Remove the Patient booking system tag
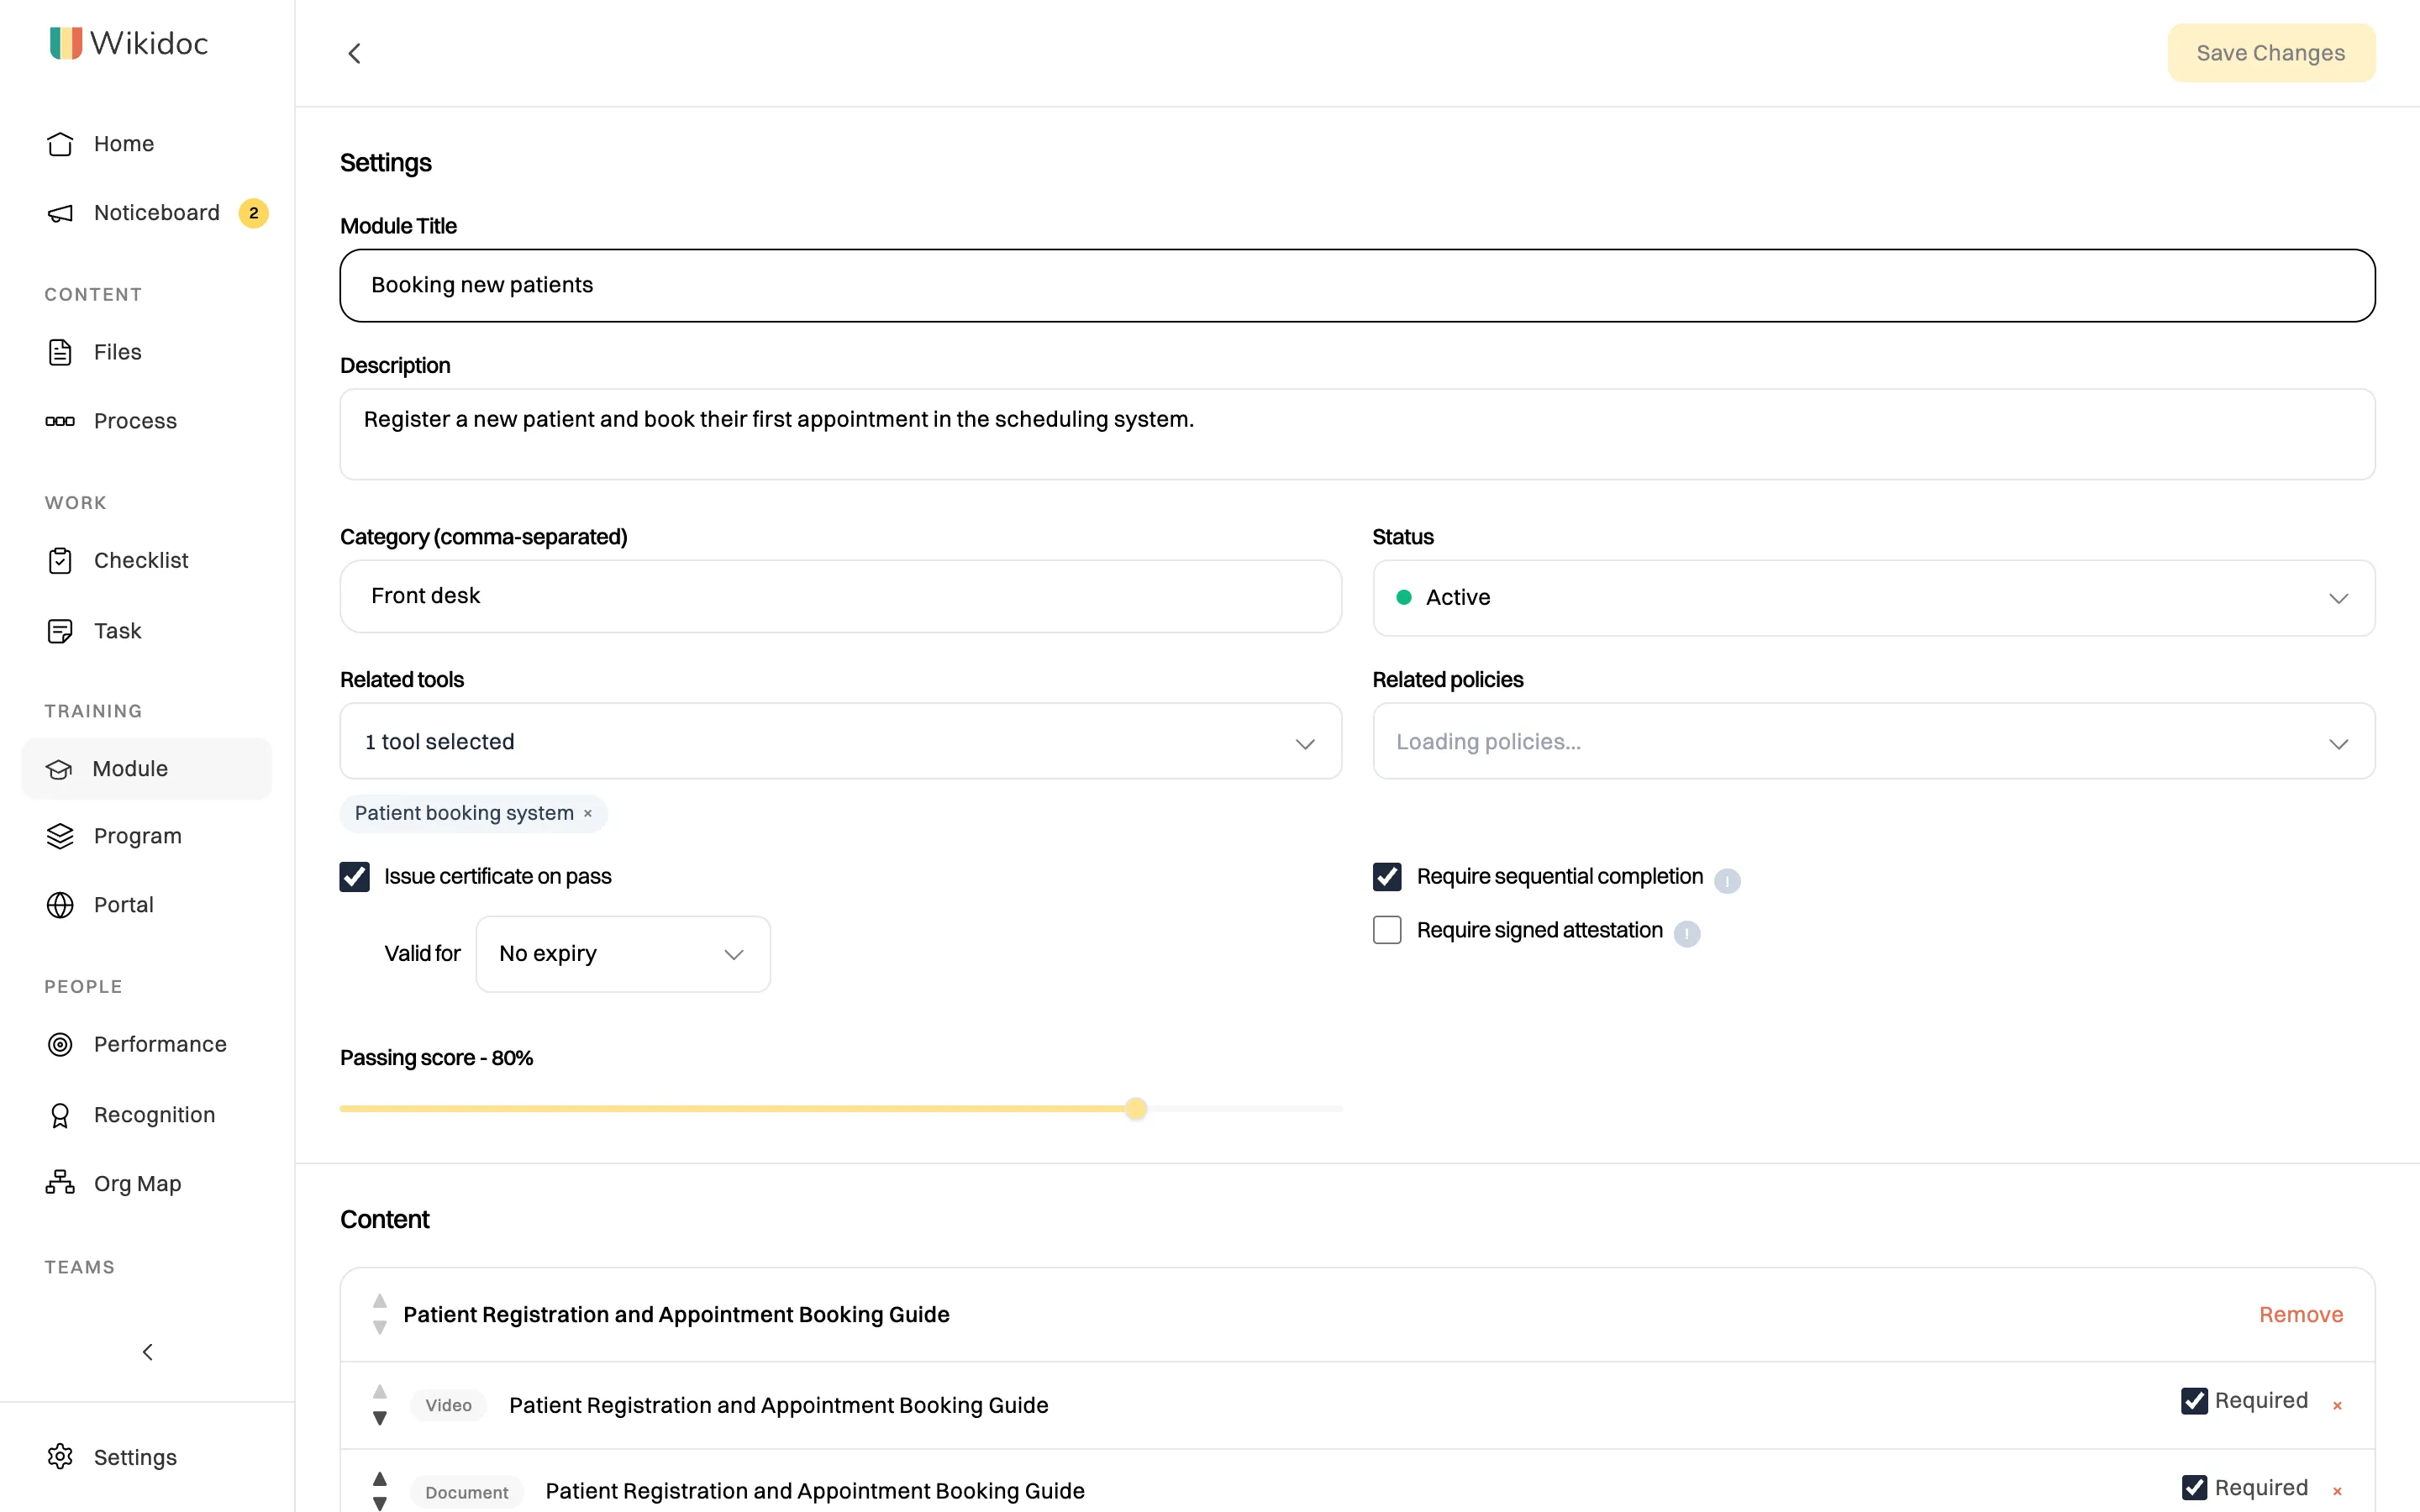Screen dimensions: 2420x1512 (x=588, y=814)
